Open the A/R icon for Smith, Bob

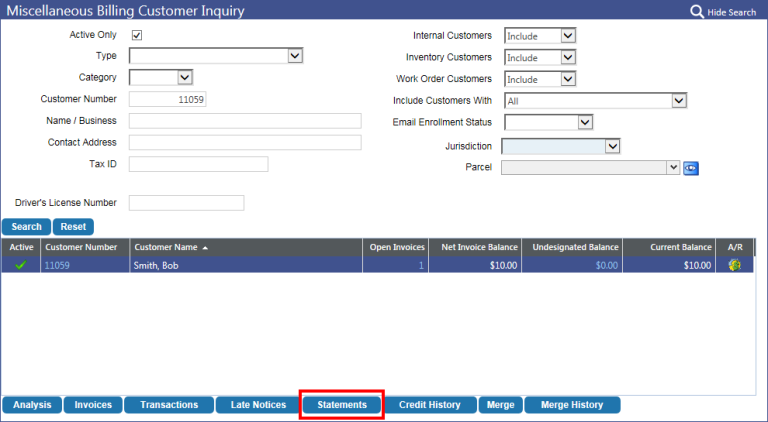[733, 265]
